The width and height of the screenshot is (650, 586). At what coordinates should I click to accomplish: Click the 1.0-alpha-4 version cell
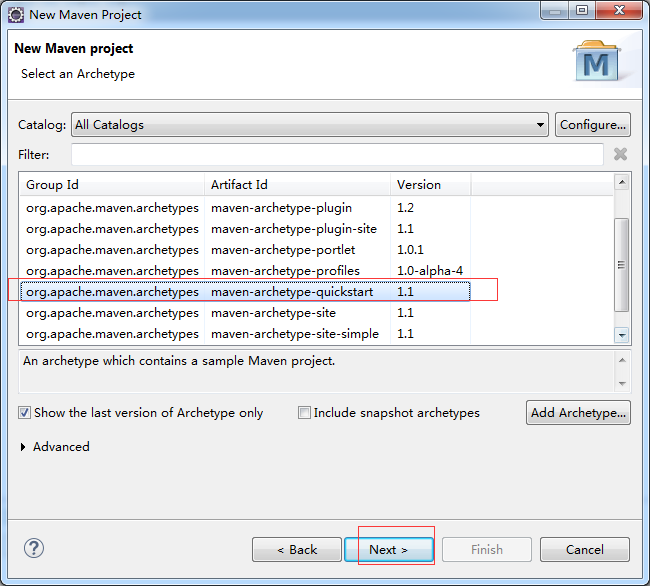(430, 271)
